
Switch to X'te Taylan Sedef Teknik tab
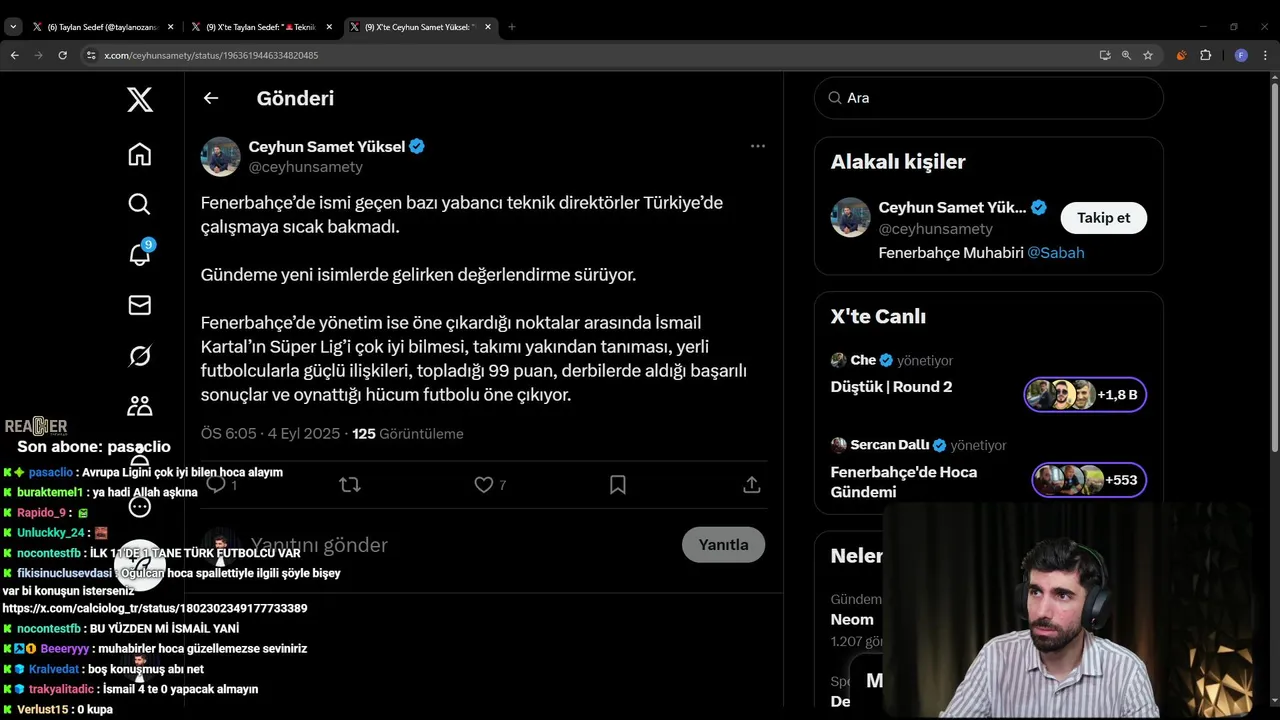point(261,27)
